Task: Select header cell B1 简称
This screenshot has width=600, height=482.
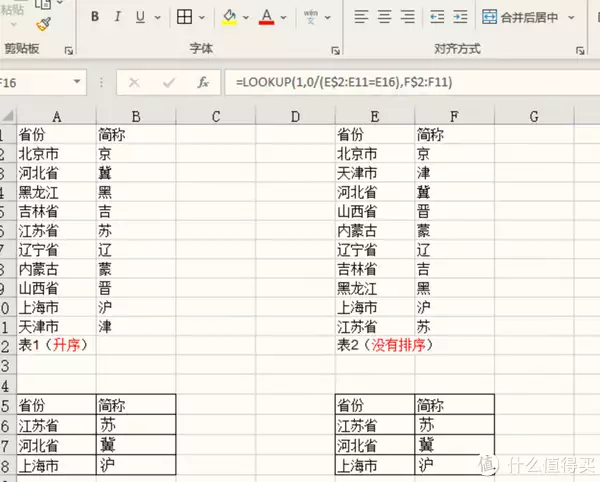Action: pyautogui.click(x=136, y=134)
